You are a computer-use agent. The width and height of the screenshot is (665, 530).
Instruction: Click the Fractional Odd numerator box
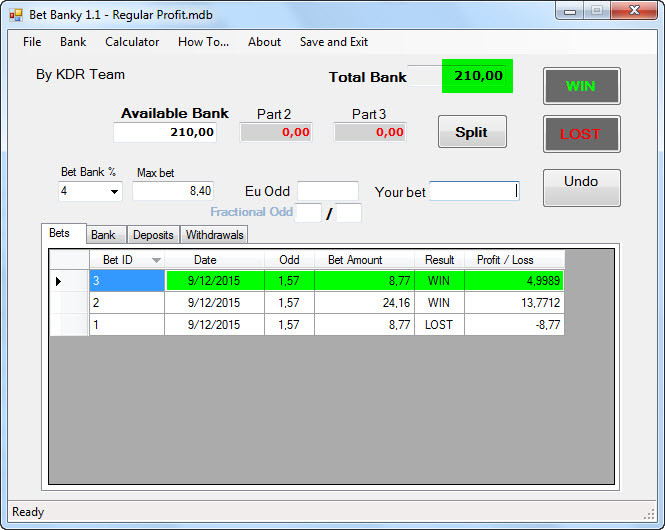point(308,212)
